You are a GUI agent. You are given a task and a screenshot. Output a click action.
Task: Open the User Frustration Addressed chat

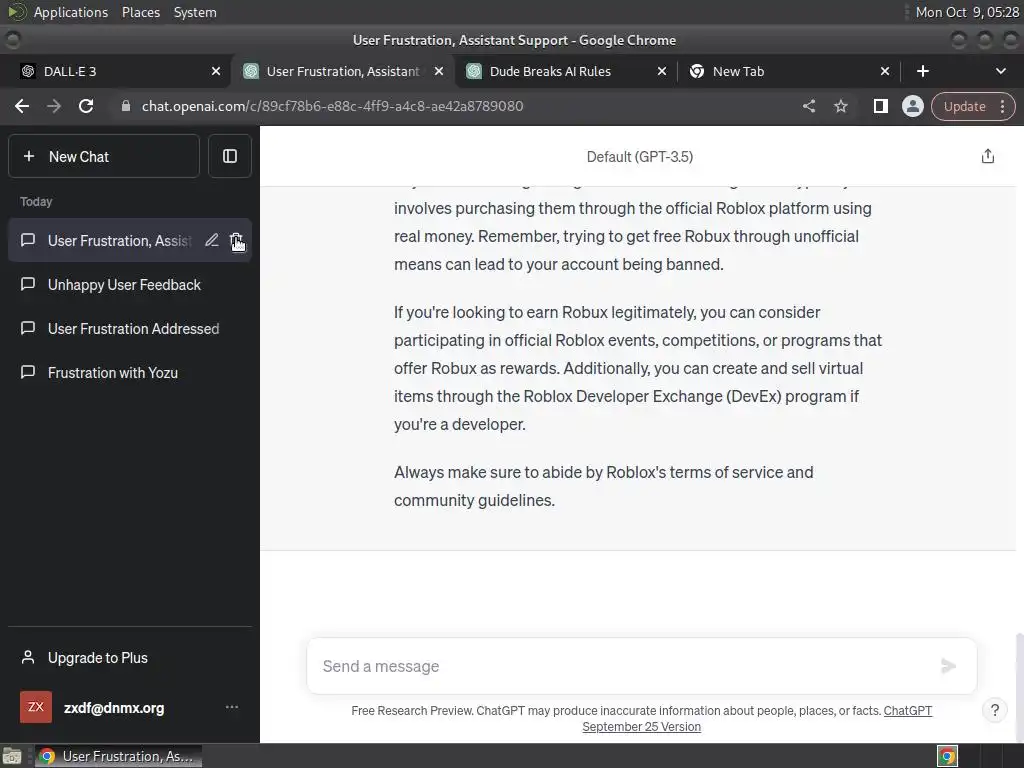[129, 328]
